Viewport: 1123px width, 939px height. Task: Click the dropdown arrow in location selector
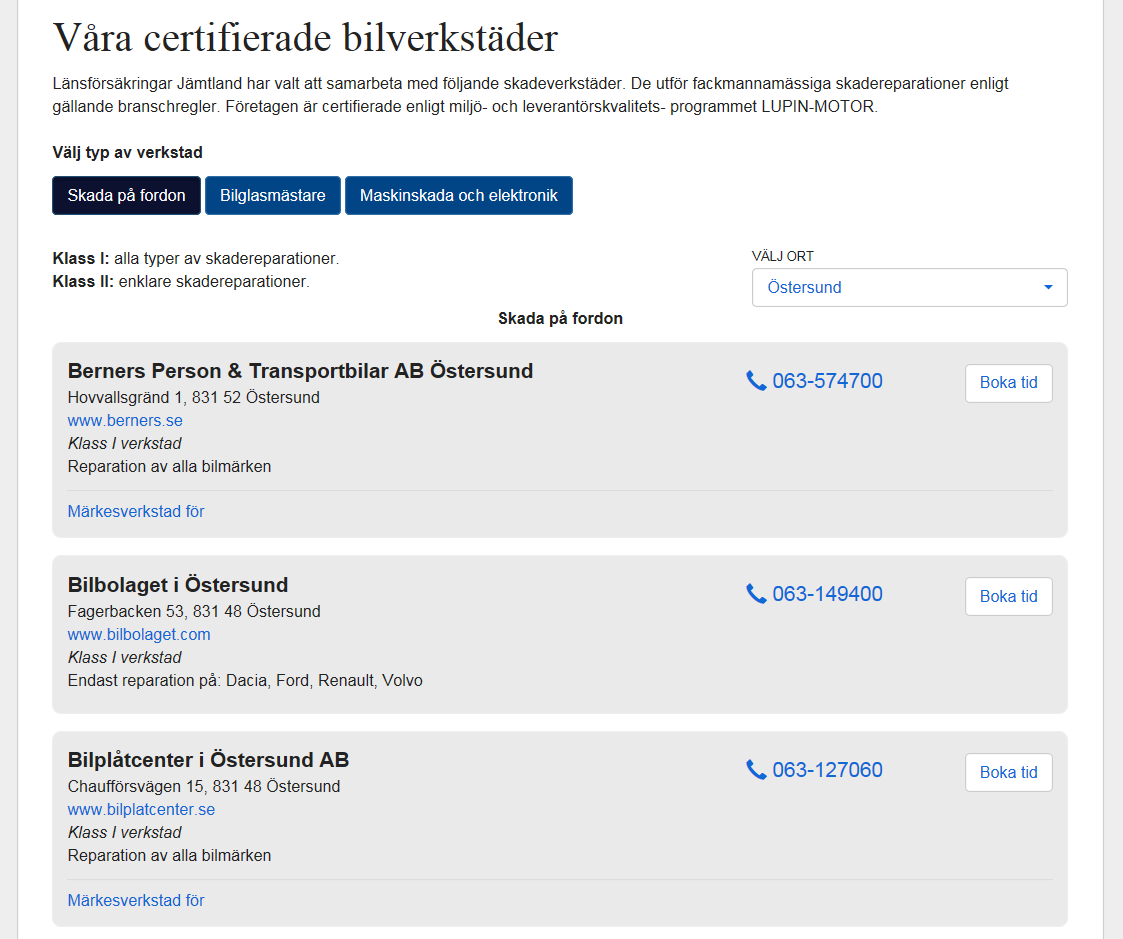(1048, 288)
